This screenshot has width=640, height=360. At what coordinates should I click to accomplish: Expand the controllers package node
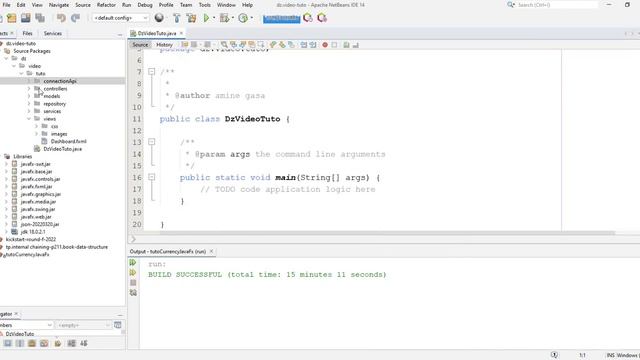click(29, 89)
